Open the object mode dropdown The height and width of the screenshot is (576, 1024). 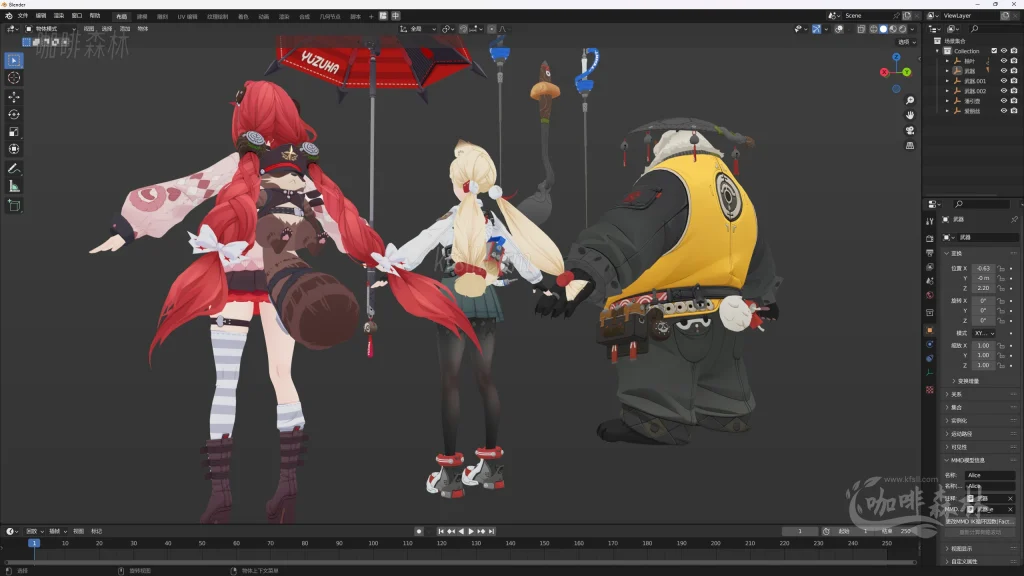51,29
